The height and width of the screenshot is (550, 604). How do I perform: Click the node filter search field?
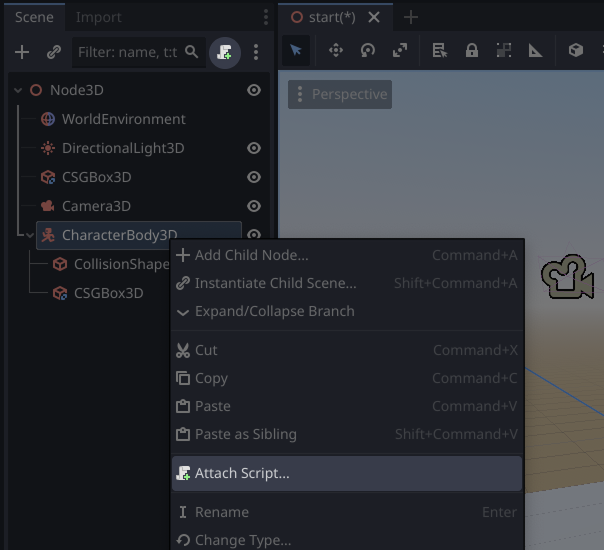128,52
